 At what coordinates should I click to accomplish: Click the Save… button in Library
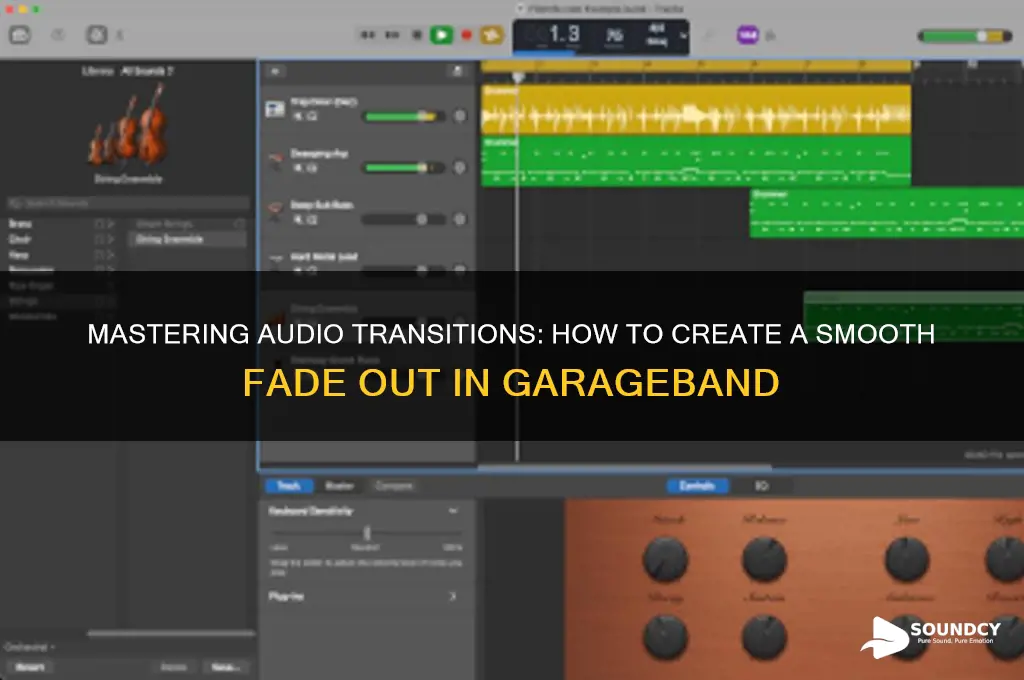click(x=226, y=667)
